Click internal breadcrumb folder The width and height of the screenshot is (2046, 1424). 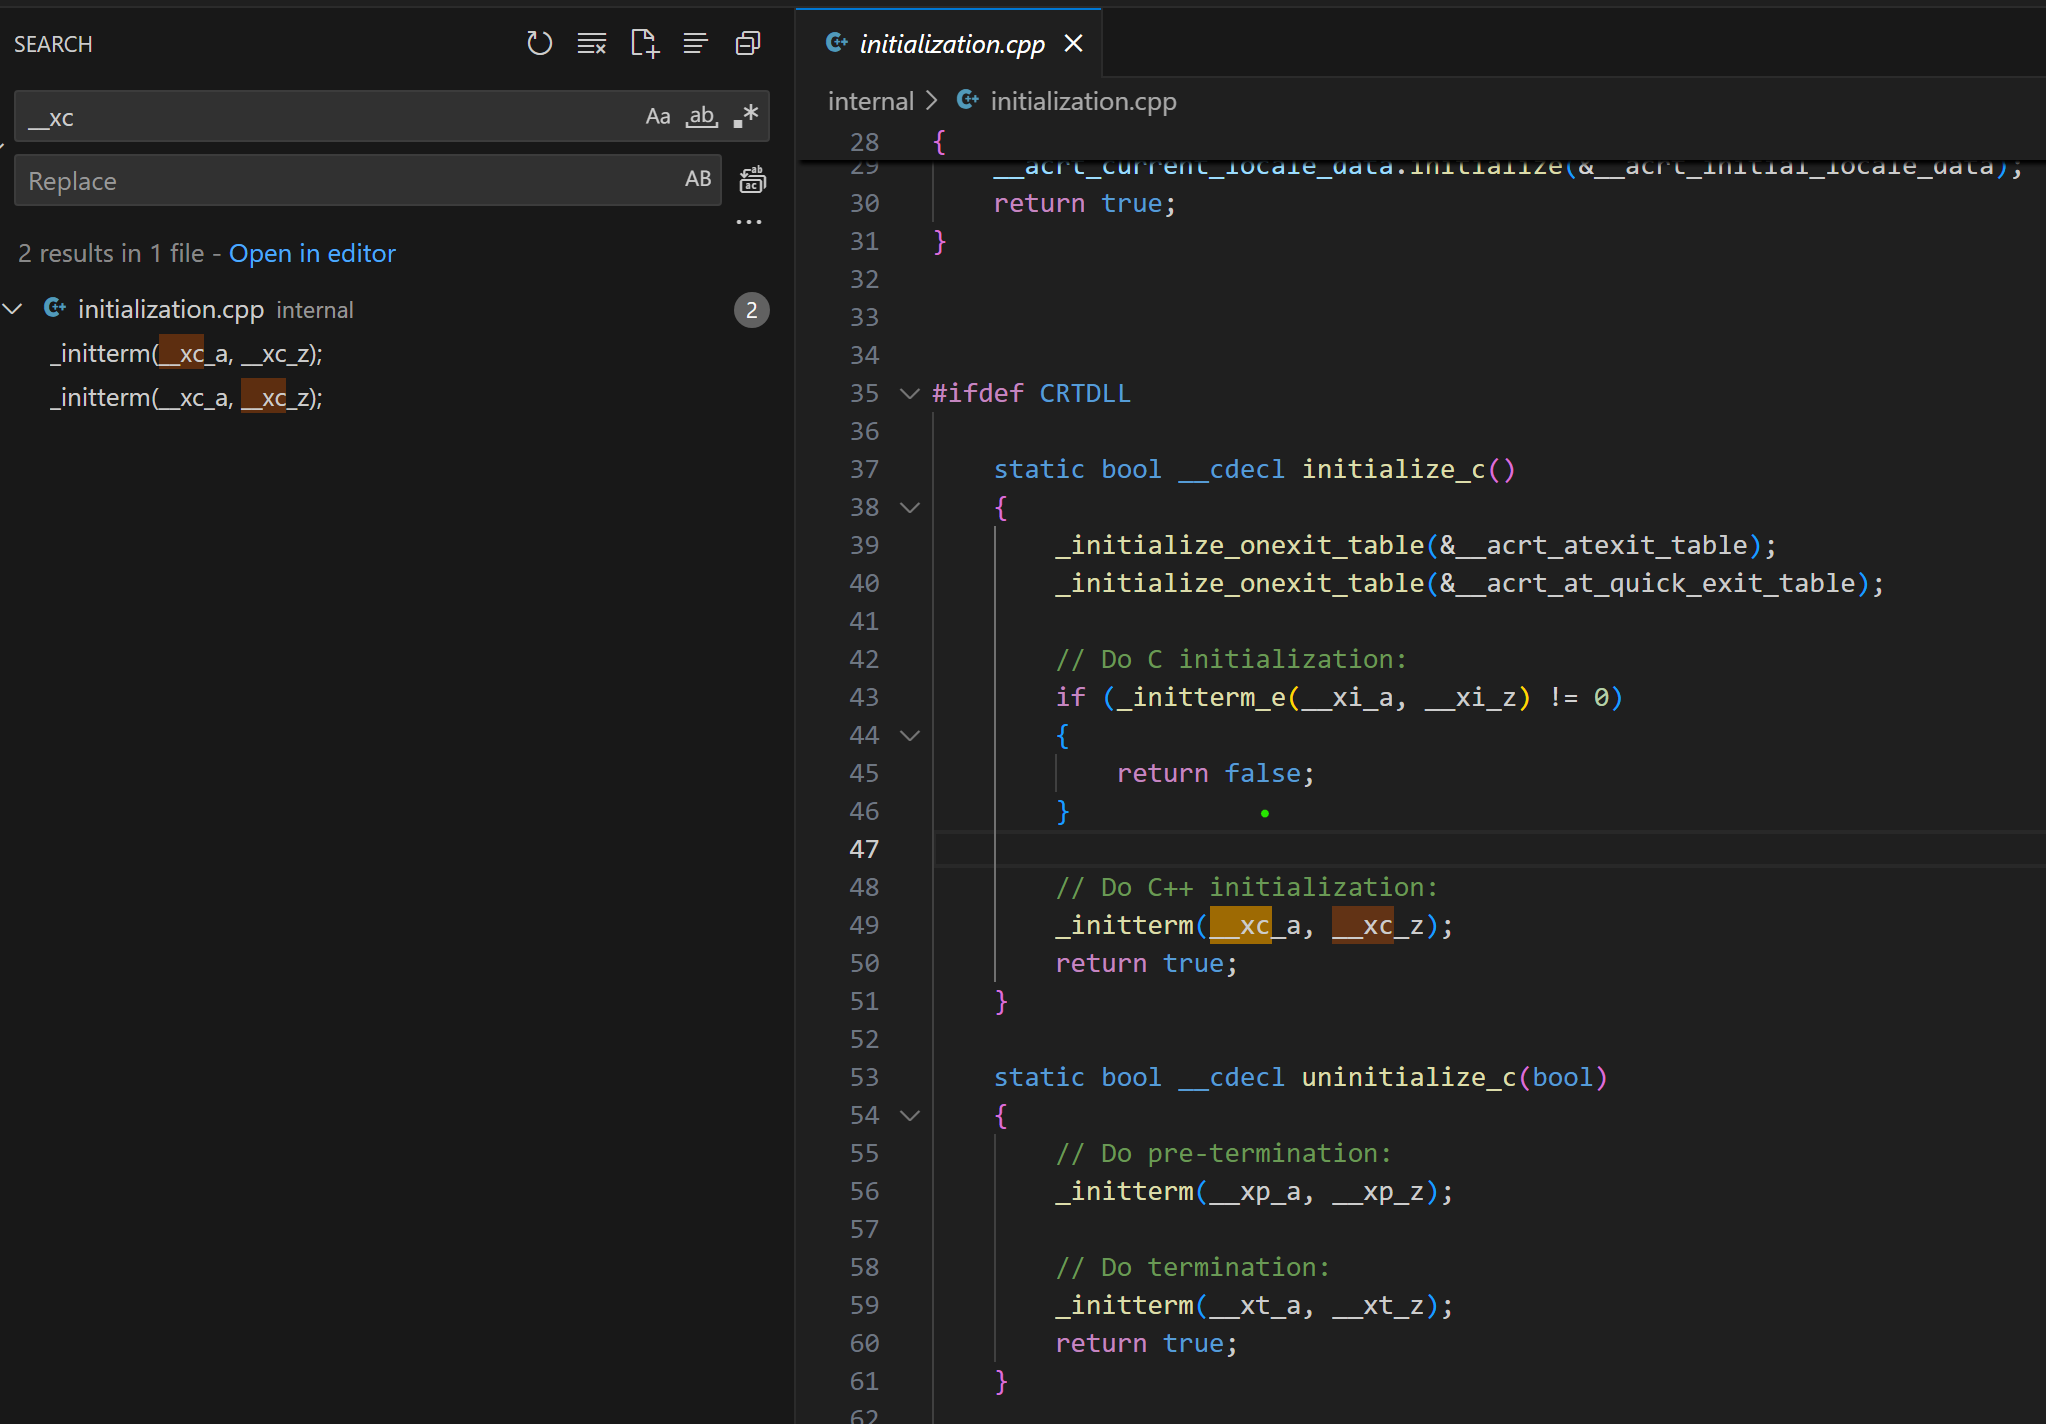[870, 101]
